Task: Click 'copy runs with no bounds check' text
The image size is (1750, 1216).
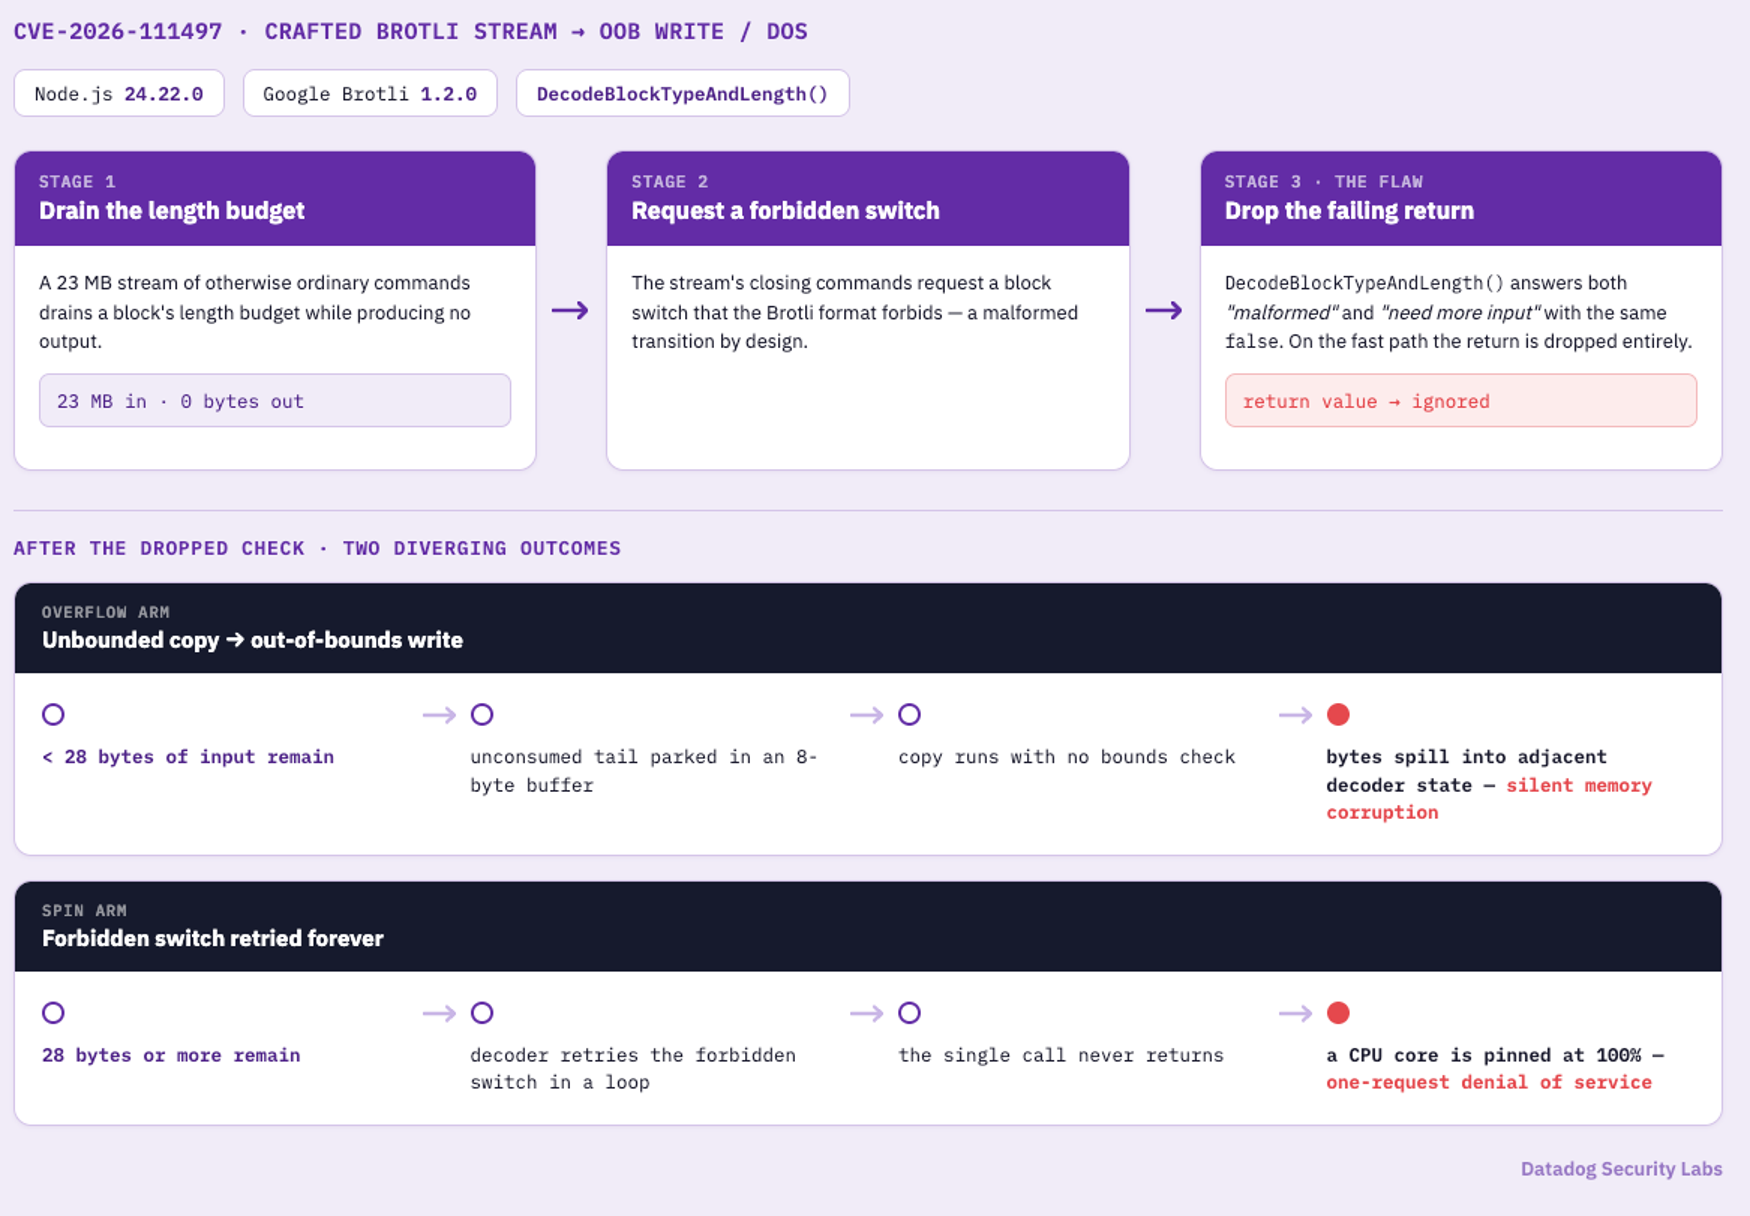Action: [1067, 757]
